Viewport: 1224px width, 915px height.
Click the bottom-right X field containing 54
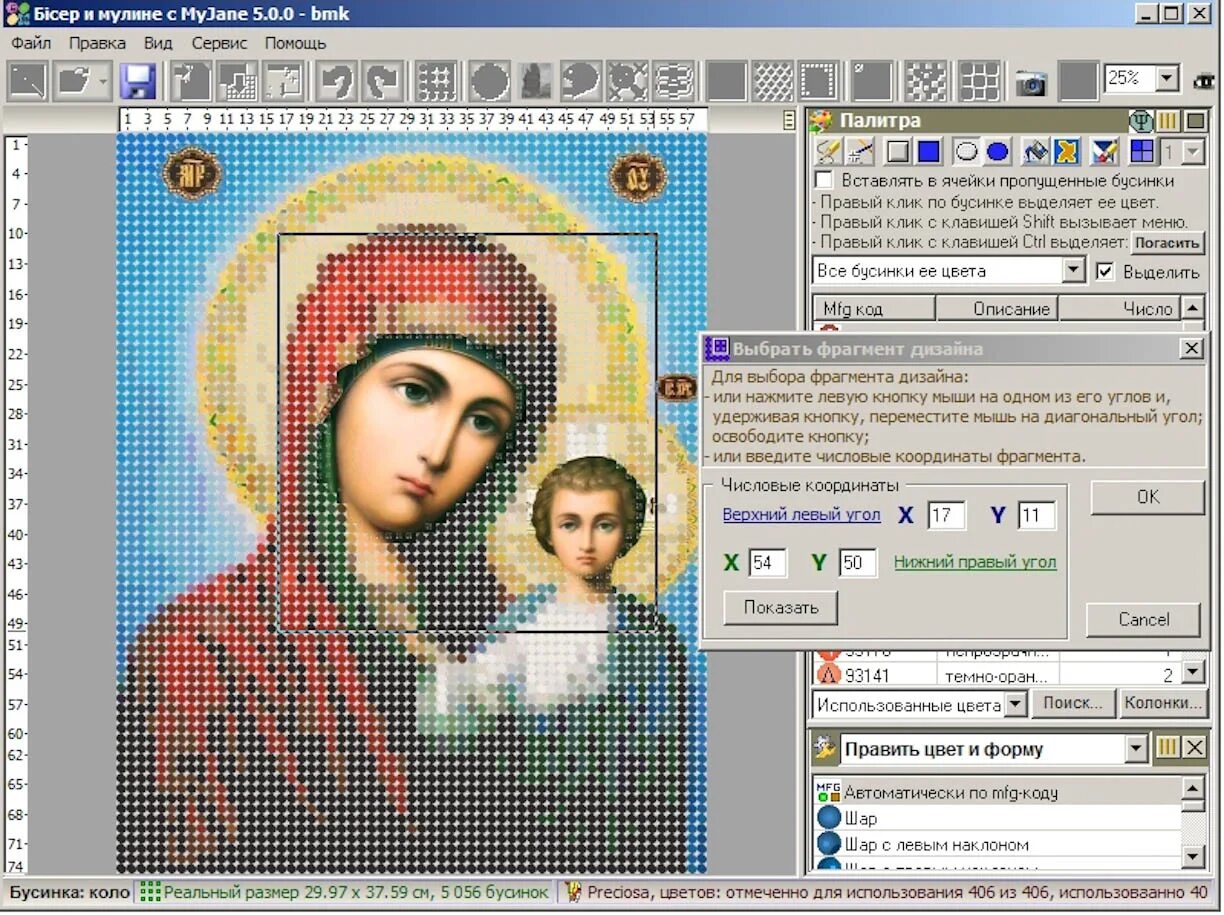click(767, 563)
